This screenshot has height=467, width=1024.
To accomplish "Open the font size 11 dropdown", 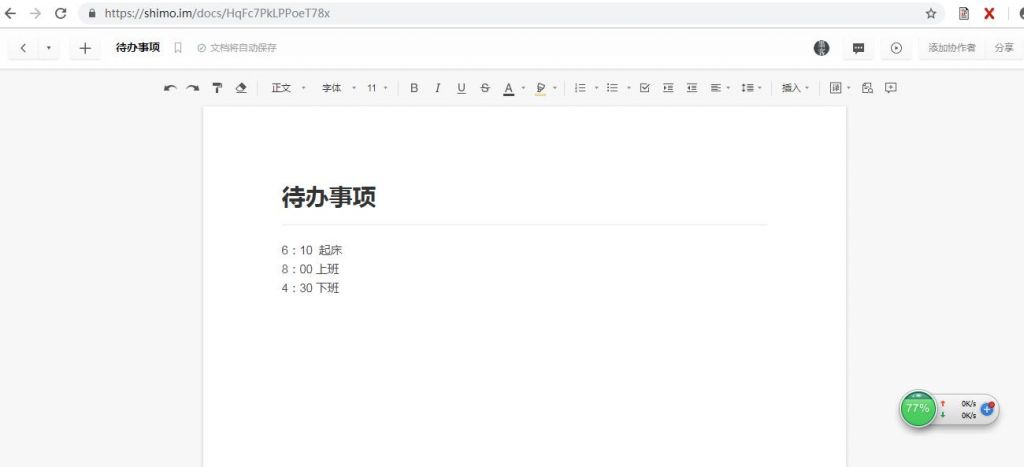I will pos(377,88).
